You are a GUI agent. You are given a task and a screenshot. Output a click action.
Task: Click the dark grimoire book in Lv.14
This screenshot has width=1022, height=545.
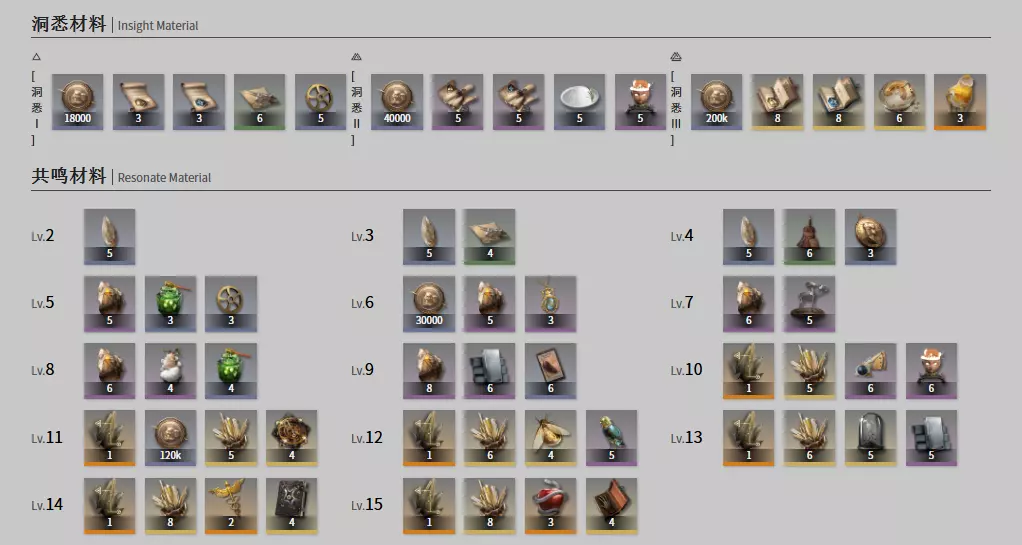291,506
